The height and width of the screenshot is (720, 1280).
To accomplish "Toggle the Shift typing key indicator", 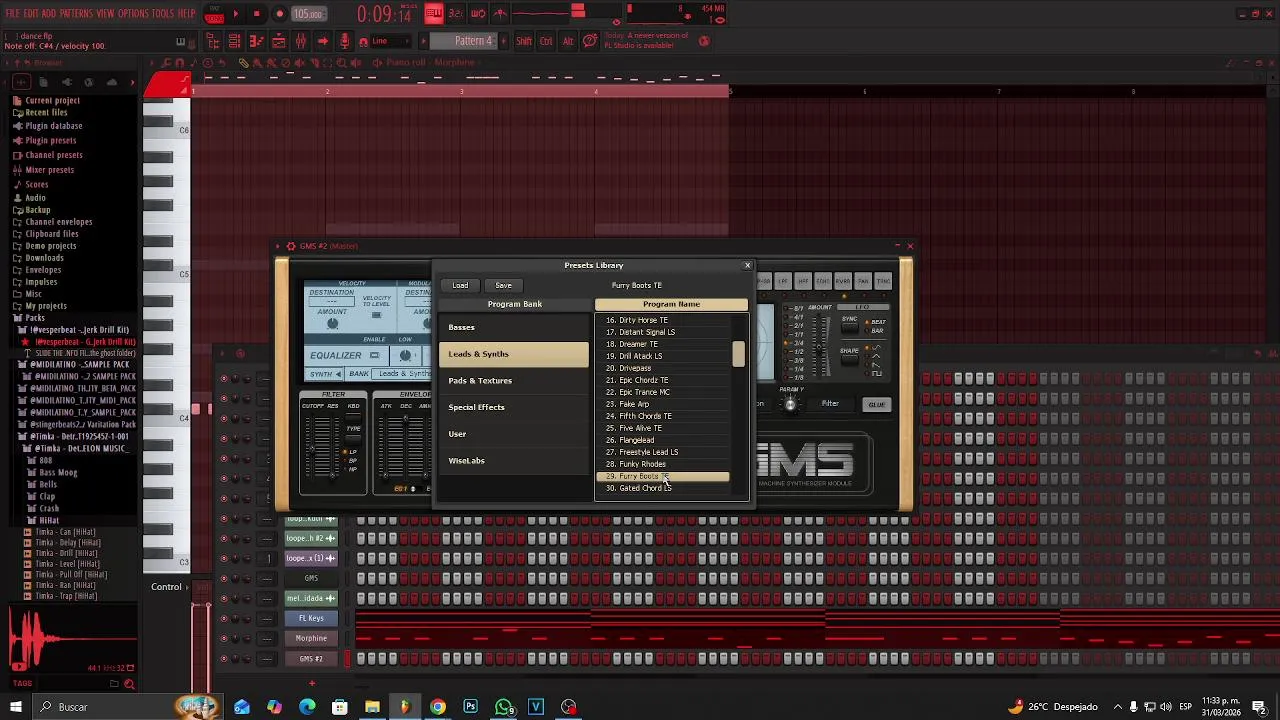I will pos(524,41).
